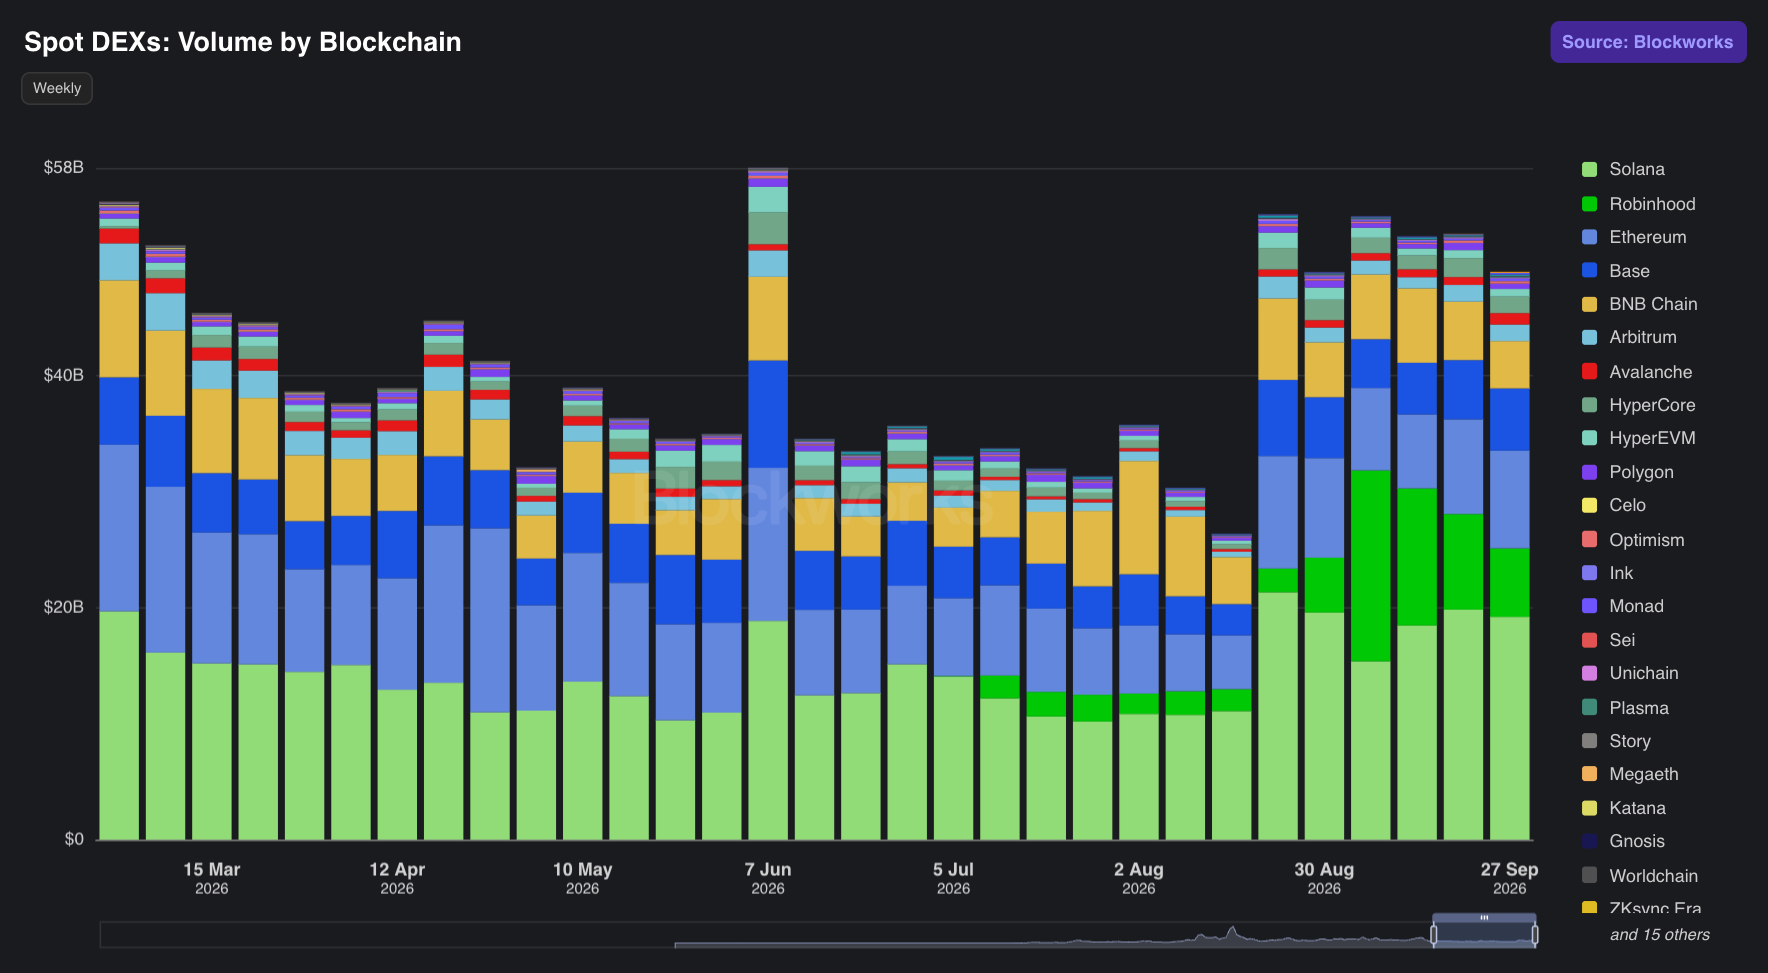Click the 'and 15 others' legend note
Screen dimensions: 1768x973
tap(1660, 935)
